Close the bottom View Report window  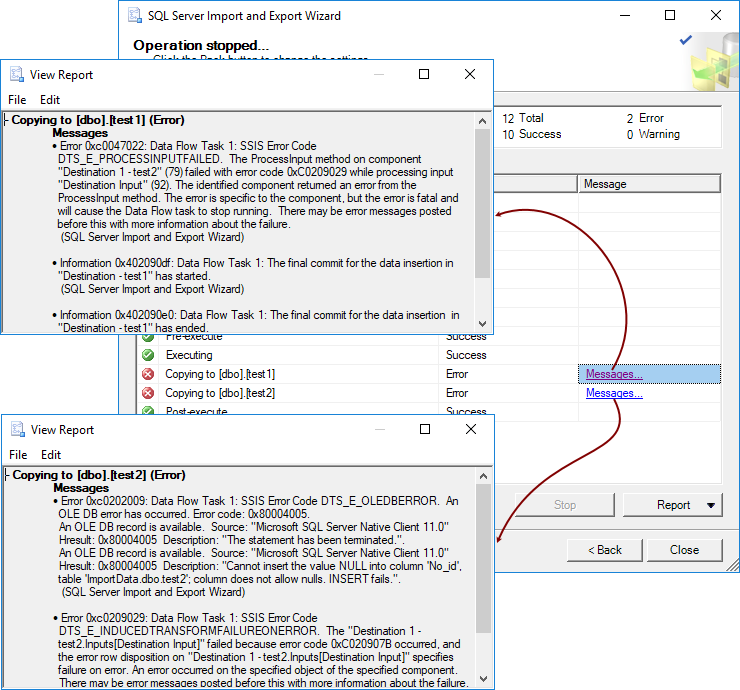coord(471,429)
